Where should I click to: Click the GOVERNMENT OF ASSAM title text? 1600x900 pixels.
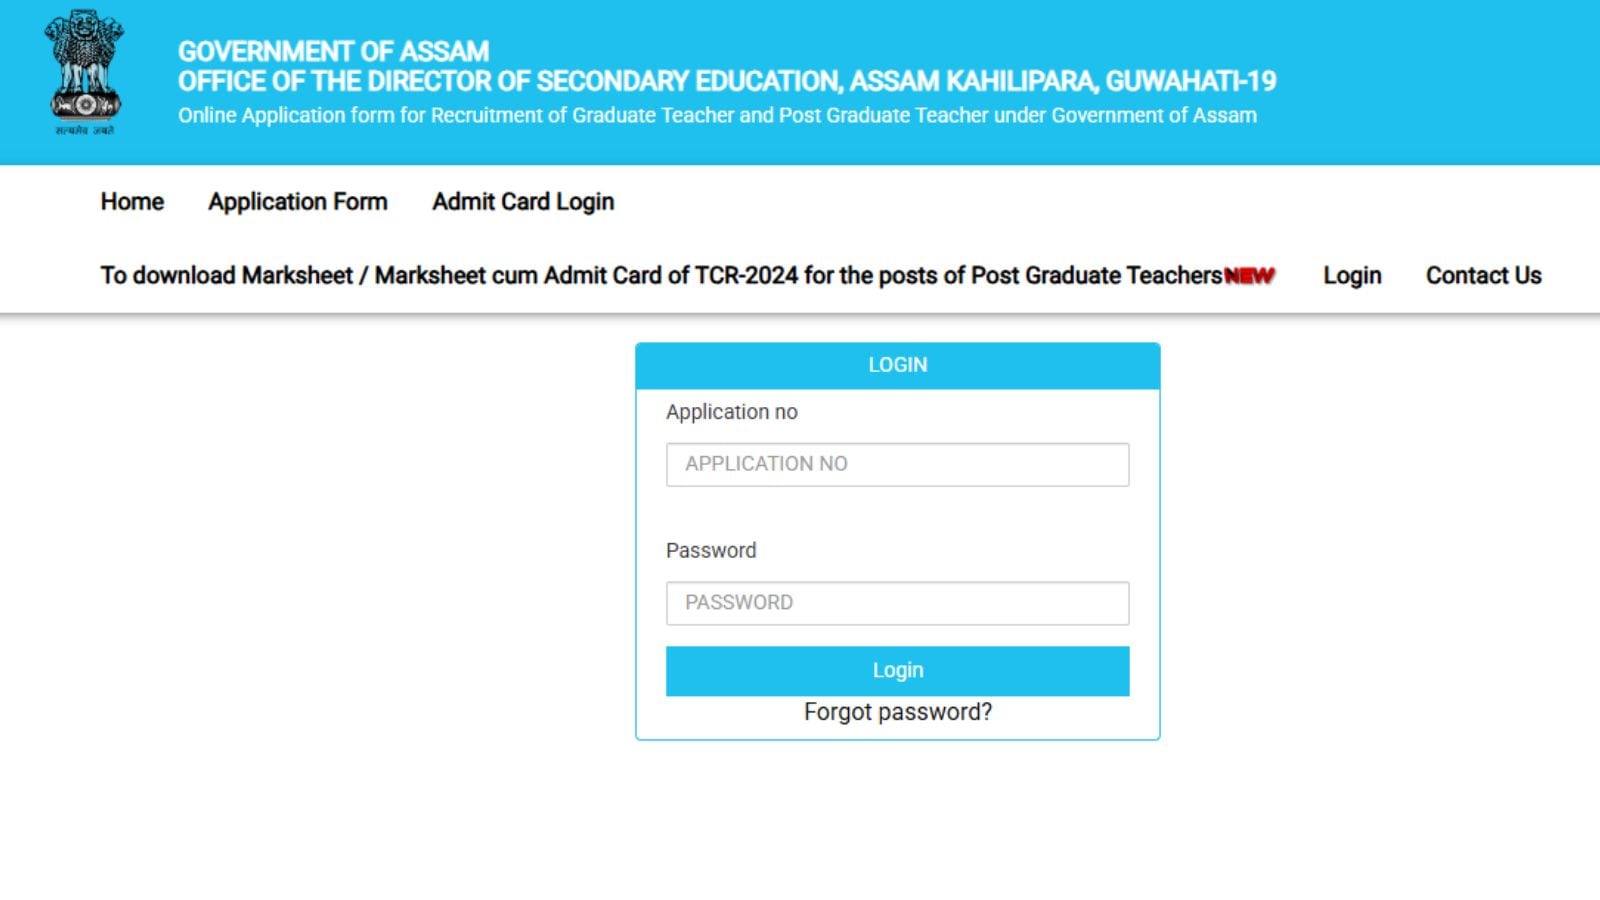pyautogui.click(x=333, y=51)
